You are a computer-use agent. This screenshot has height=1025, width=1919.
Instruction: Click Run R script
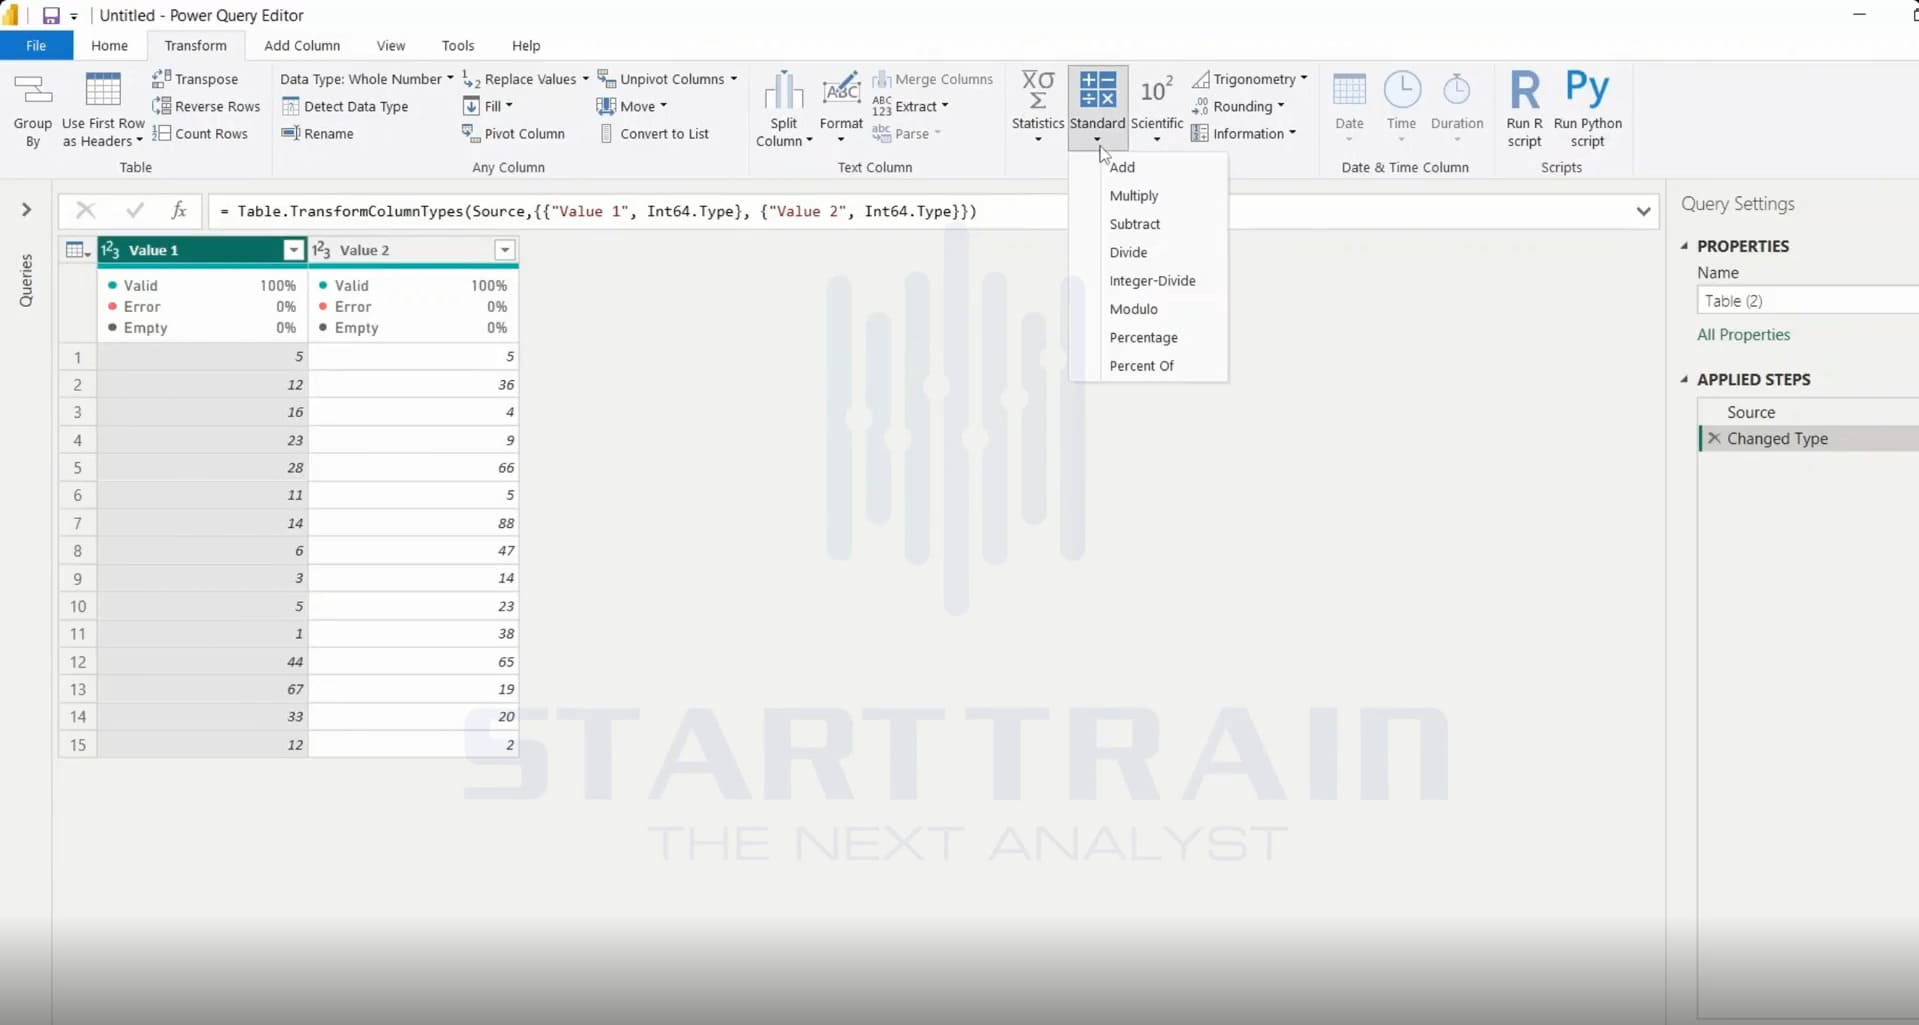pos(1524,110)
